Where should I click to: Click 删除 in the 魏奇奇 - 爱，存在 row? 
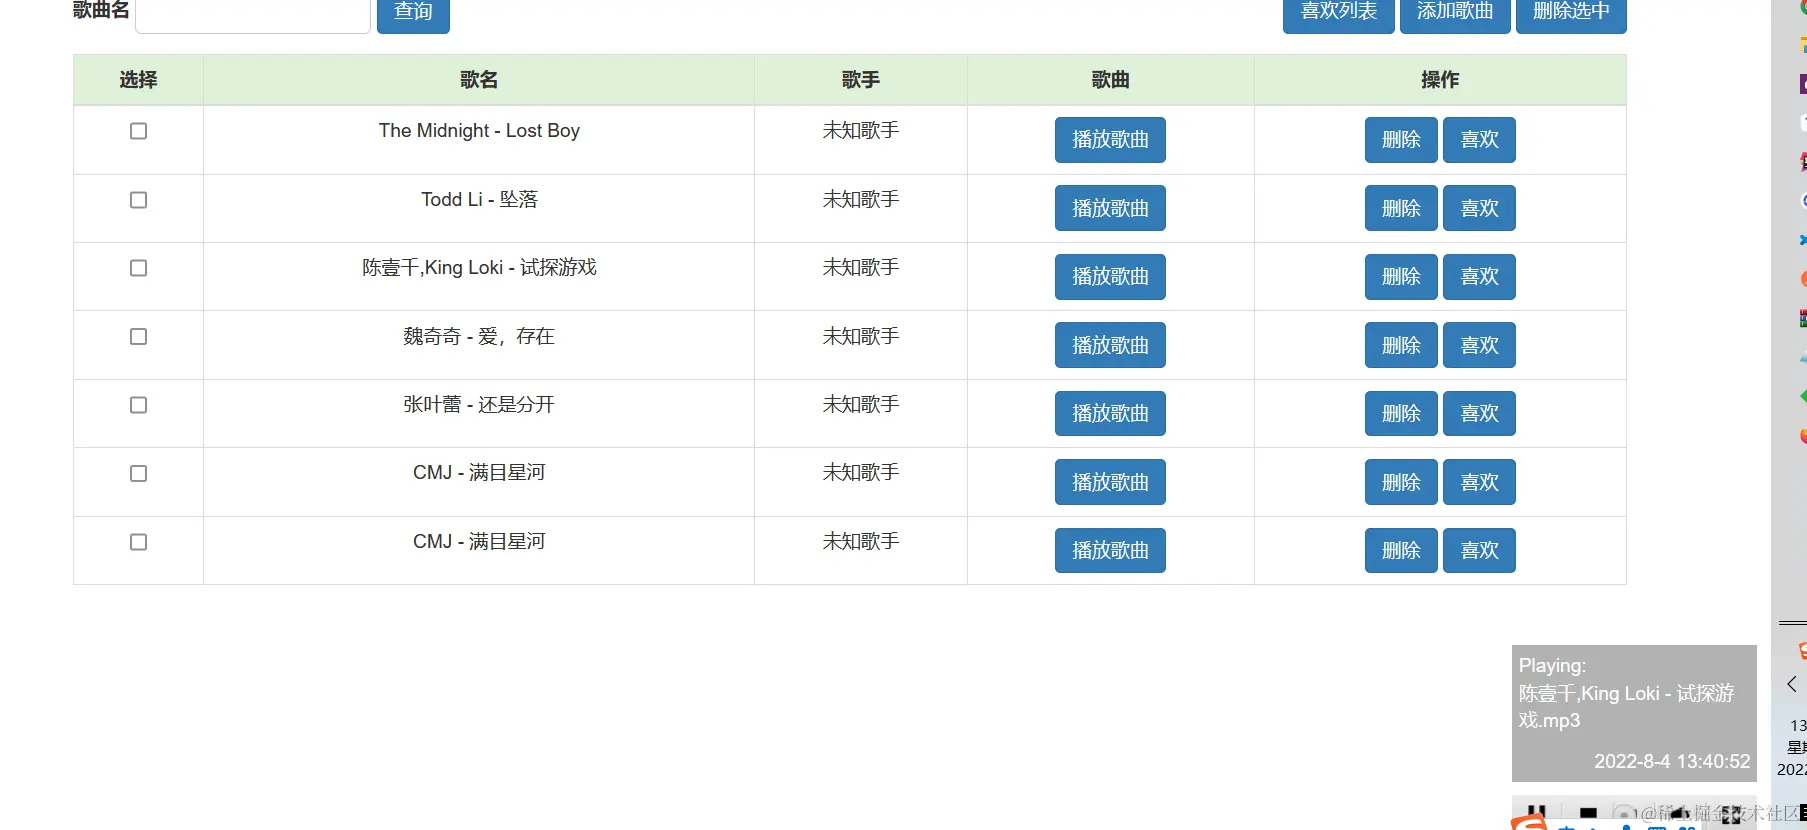(x=1401, y=345)
